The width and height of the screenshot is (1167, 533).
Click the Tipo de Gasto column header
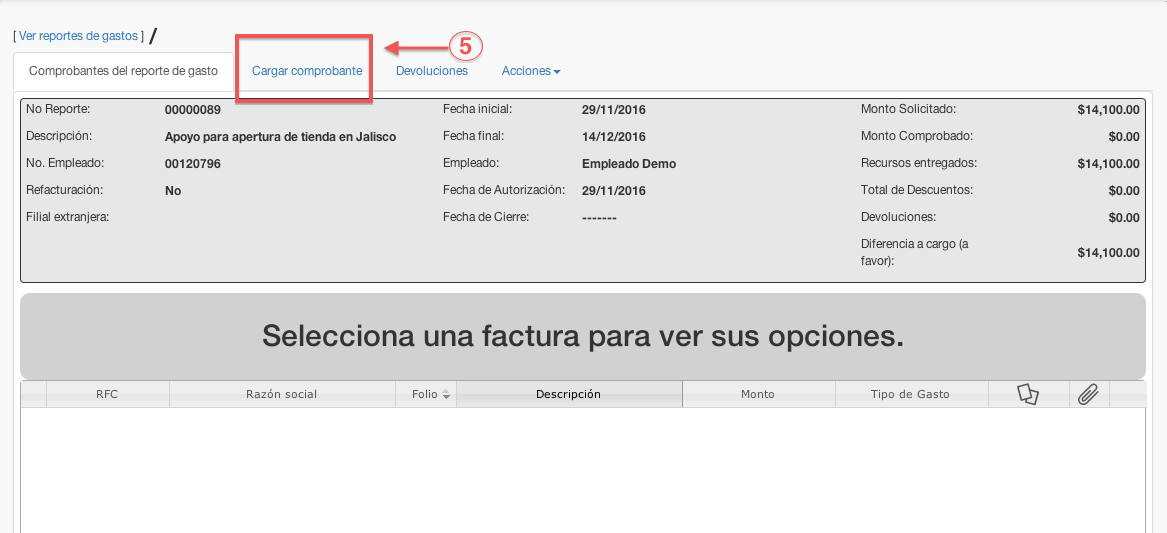[910, 395]
